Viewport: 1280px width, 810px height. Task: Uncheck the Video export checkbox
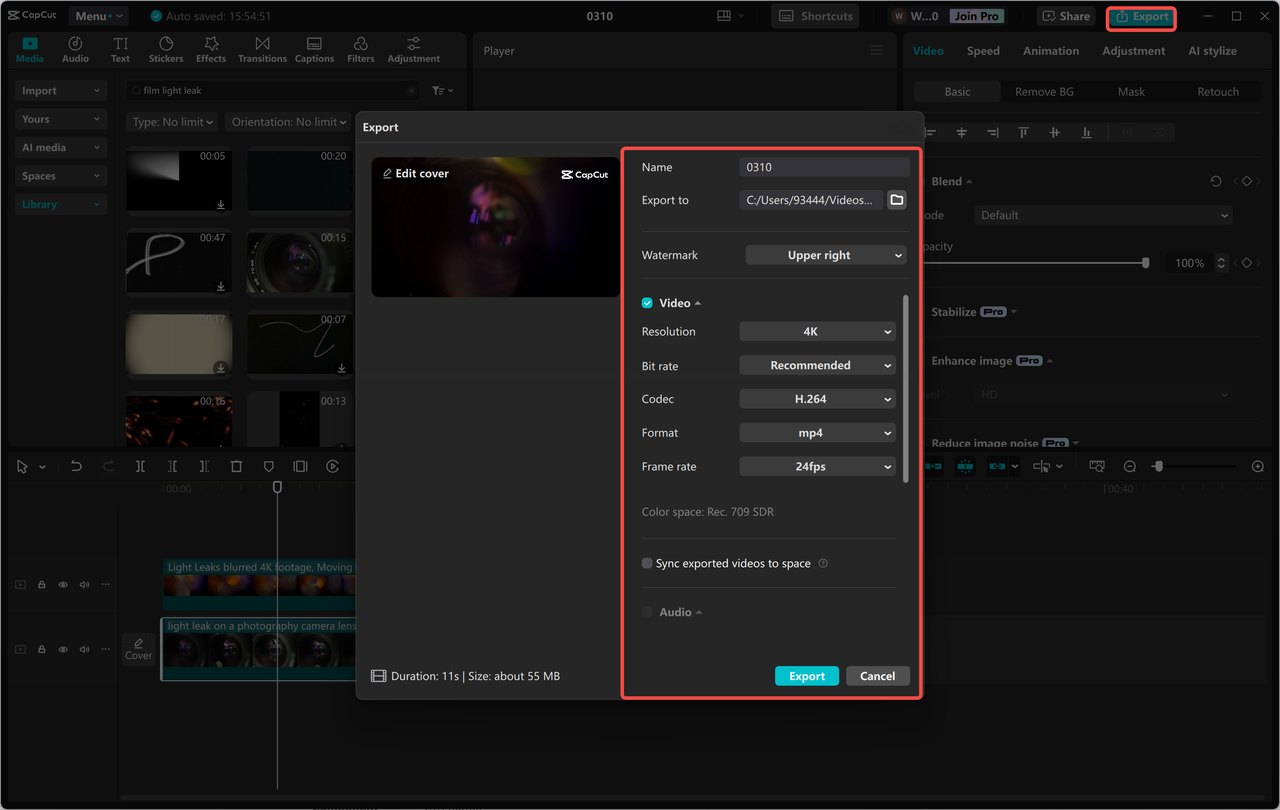[647, 303]
